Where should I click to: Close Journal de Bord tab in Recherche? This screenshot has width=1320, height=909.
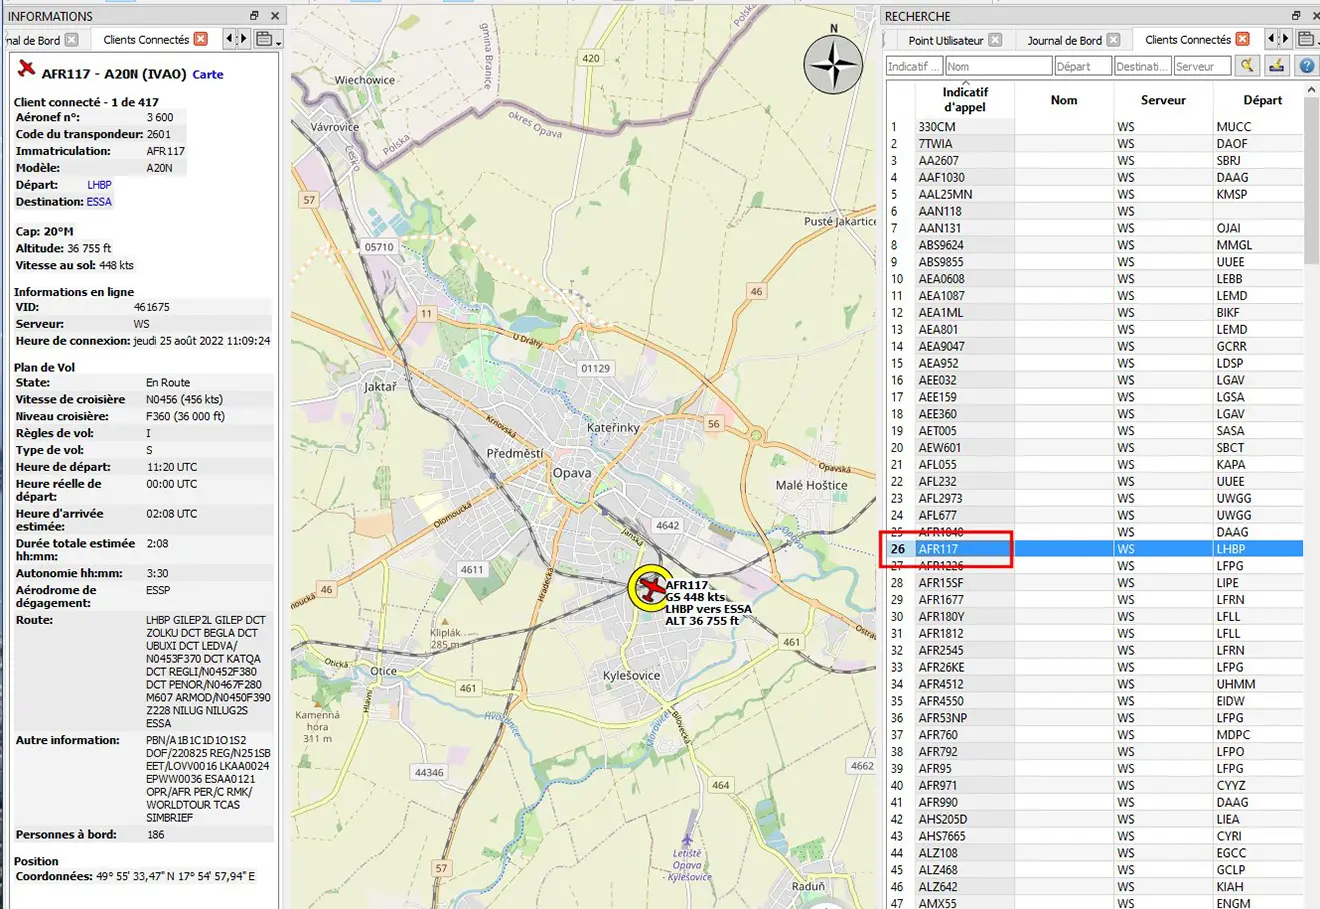click(x=1113, y=40)
